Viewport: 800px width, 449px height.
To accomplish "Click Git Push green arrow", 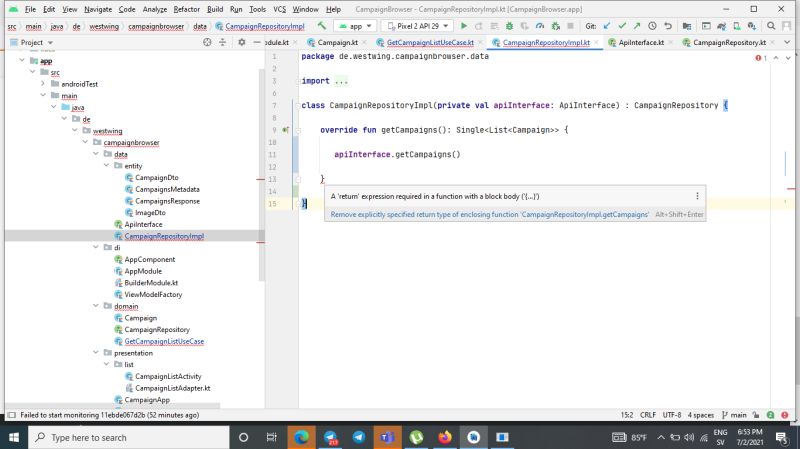I will 637,26.
